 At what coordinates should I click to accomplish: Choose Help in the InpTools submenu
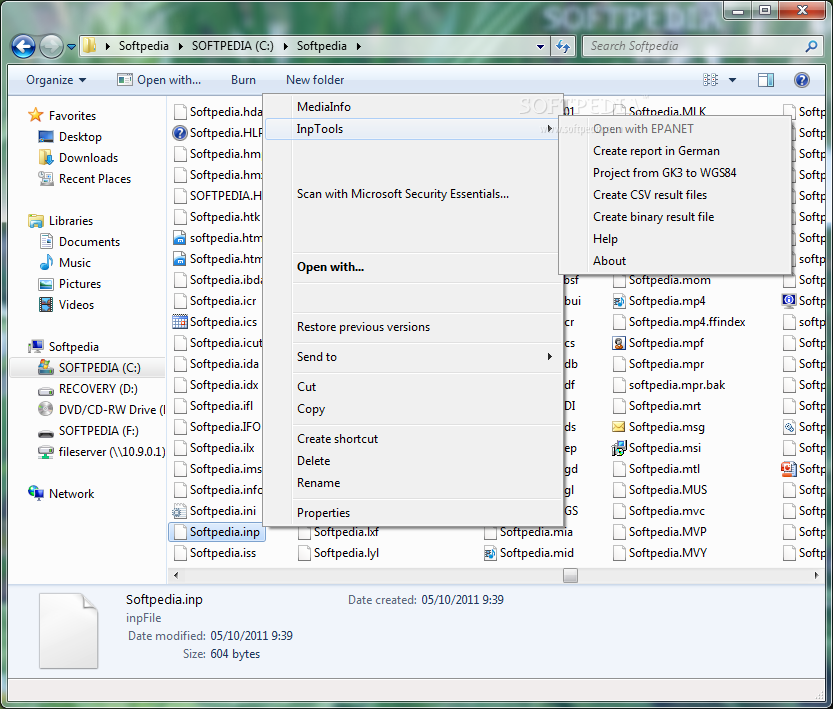[x=675, y=239]
